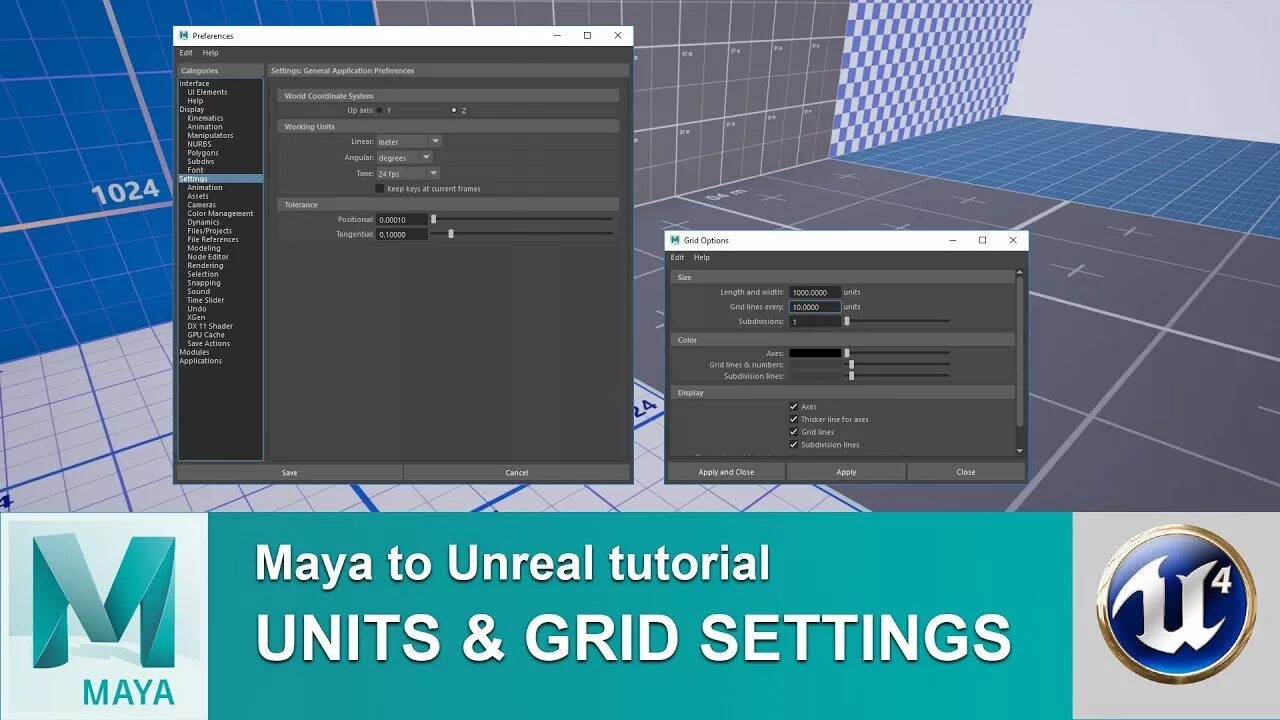
Task: Toggle Thicker line for axes checkbox
Action: tap(794, 419)
